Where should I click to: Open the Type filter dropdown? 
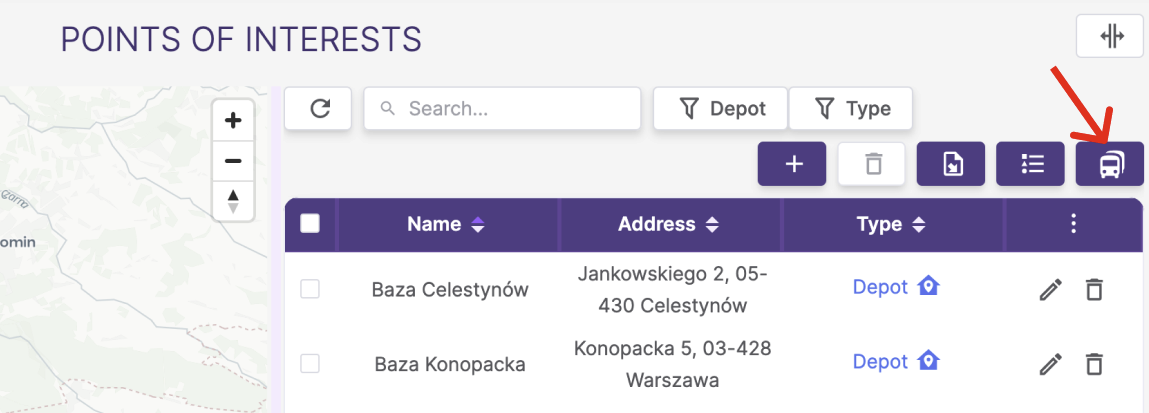tap(851, 109)
